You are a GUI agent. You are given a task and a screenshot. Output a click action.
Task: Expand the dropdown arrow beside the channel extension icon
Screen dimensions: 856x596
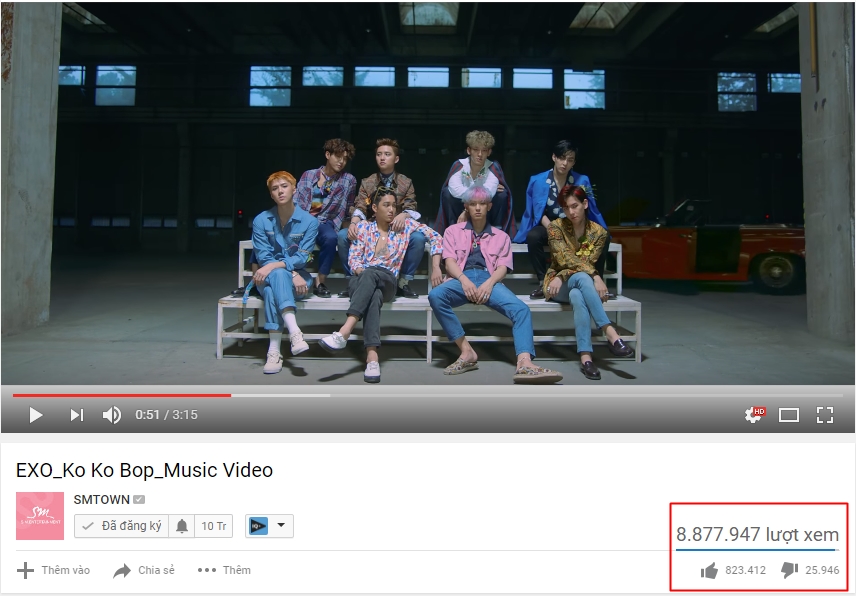pyautogui.click(x=281, y=526)
